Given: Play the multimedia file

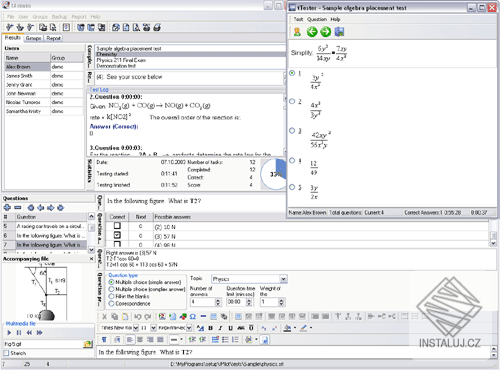Looking at the screenshot, I should tap(9, 333).
